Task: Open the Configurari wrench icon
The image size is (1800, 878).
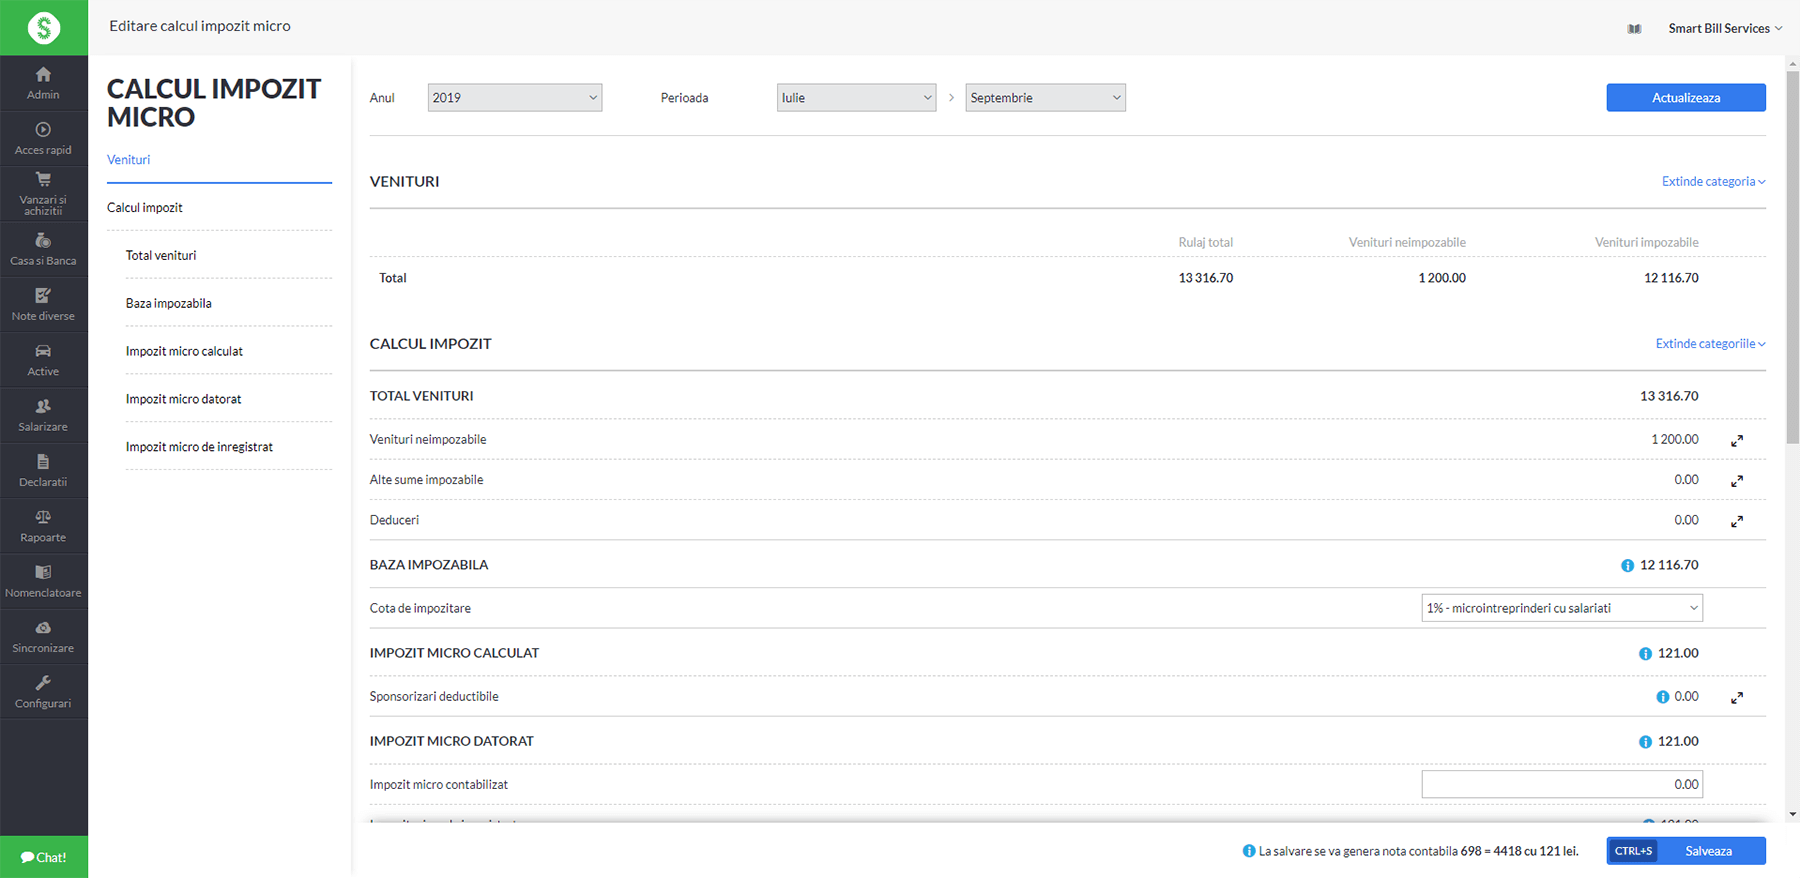Action: [x=43, y=684]
